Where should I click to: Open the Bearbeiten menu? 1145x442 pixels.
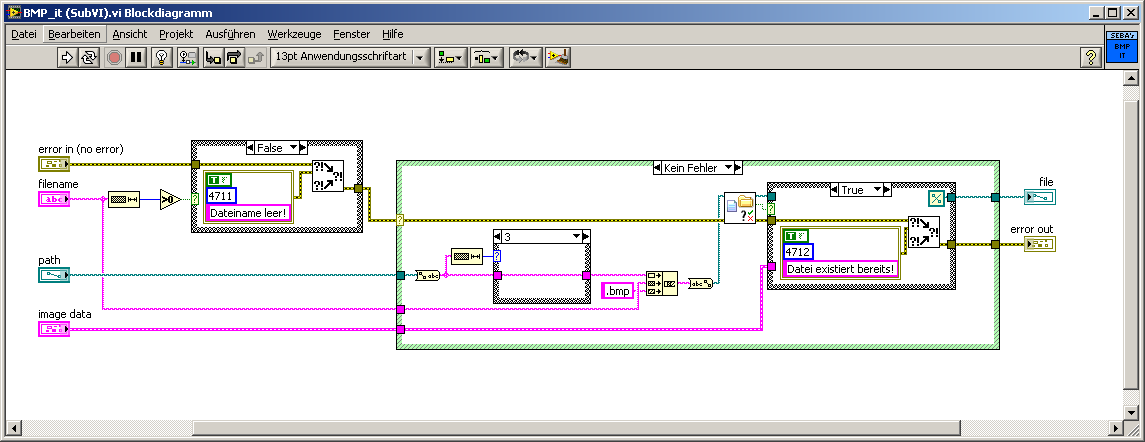click(x=74, y=34)
